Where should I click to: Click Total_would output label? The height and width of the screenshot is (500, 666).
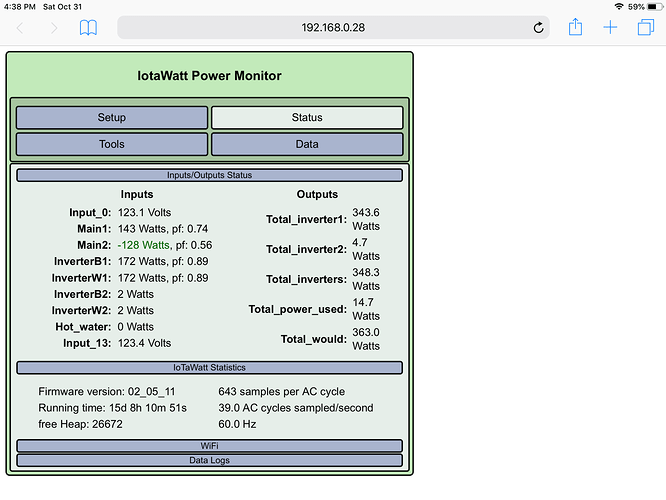tap(313, 339)
